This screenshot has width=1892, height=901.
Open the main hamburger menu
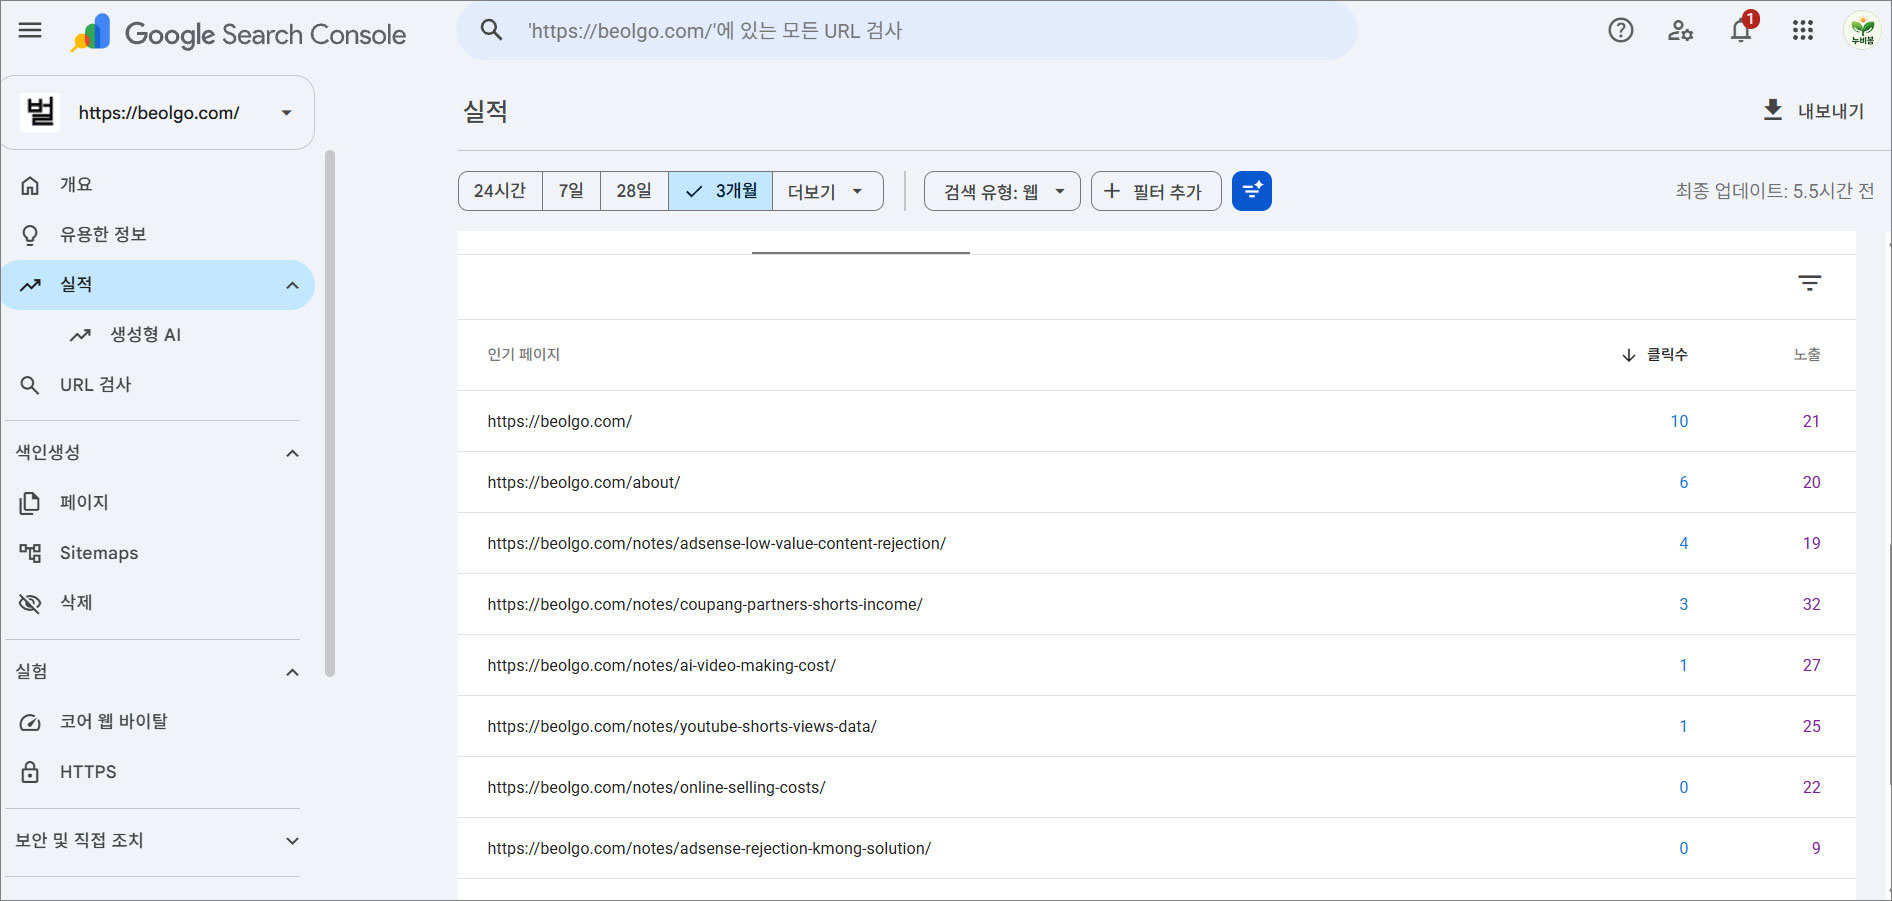(x=30, y=30)
